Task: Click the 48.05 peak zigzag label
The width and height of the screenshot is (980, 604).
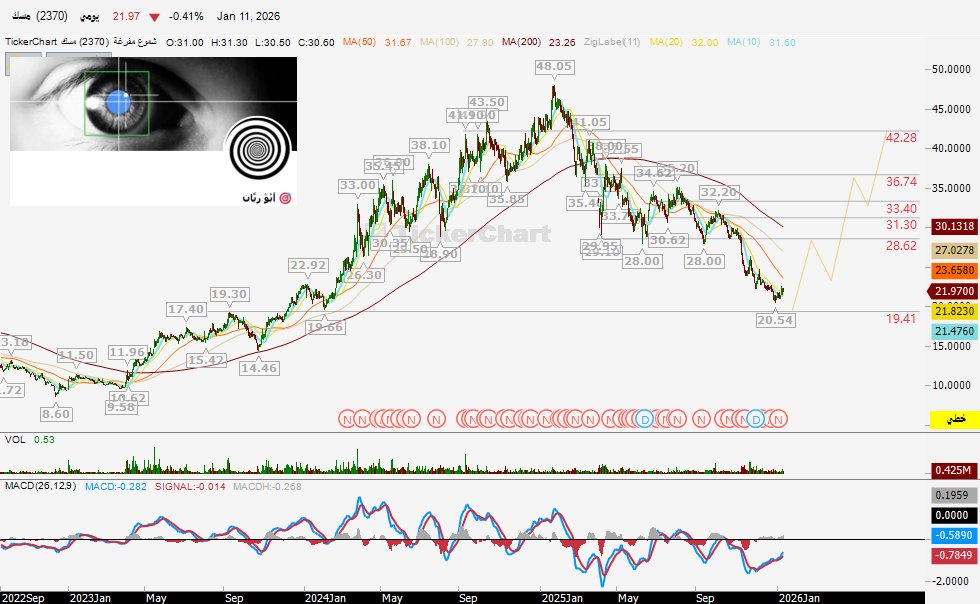Action: (554, 66)
